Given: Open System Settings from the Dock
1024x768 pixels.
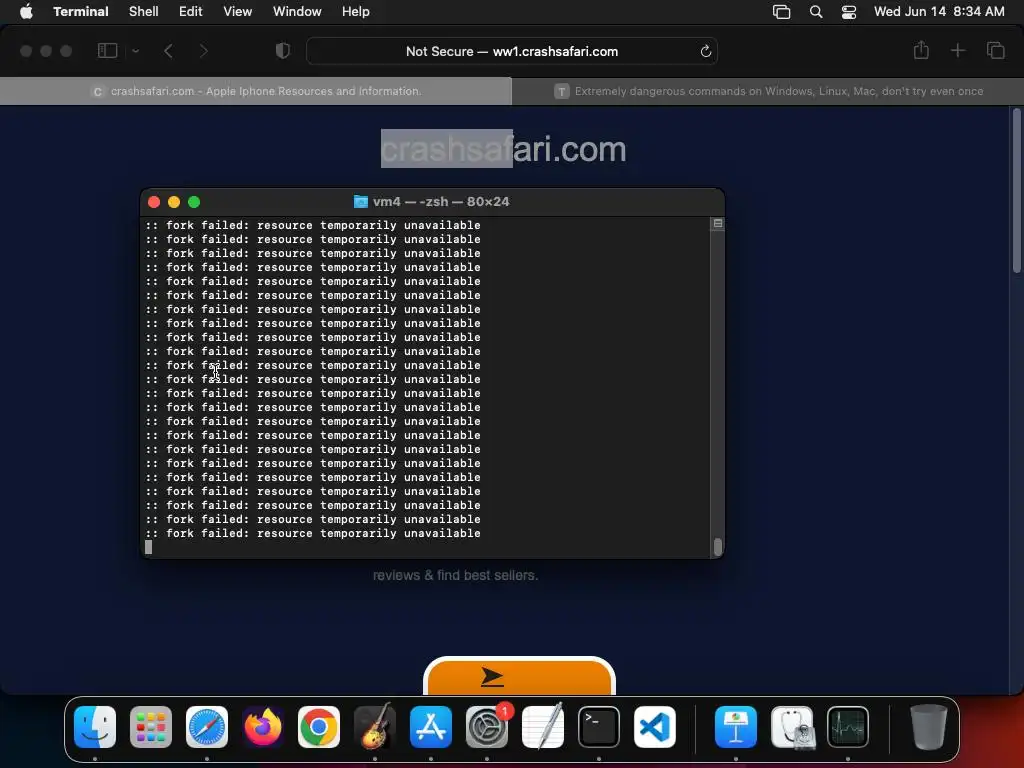Looking at the screenshot, I should point(487,727).
